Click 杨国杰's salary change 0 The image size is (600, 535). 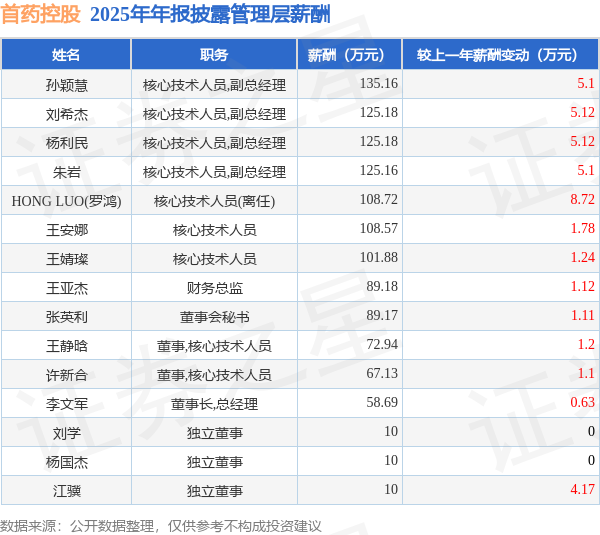[x=591, y=460]
